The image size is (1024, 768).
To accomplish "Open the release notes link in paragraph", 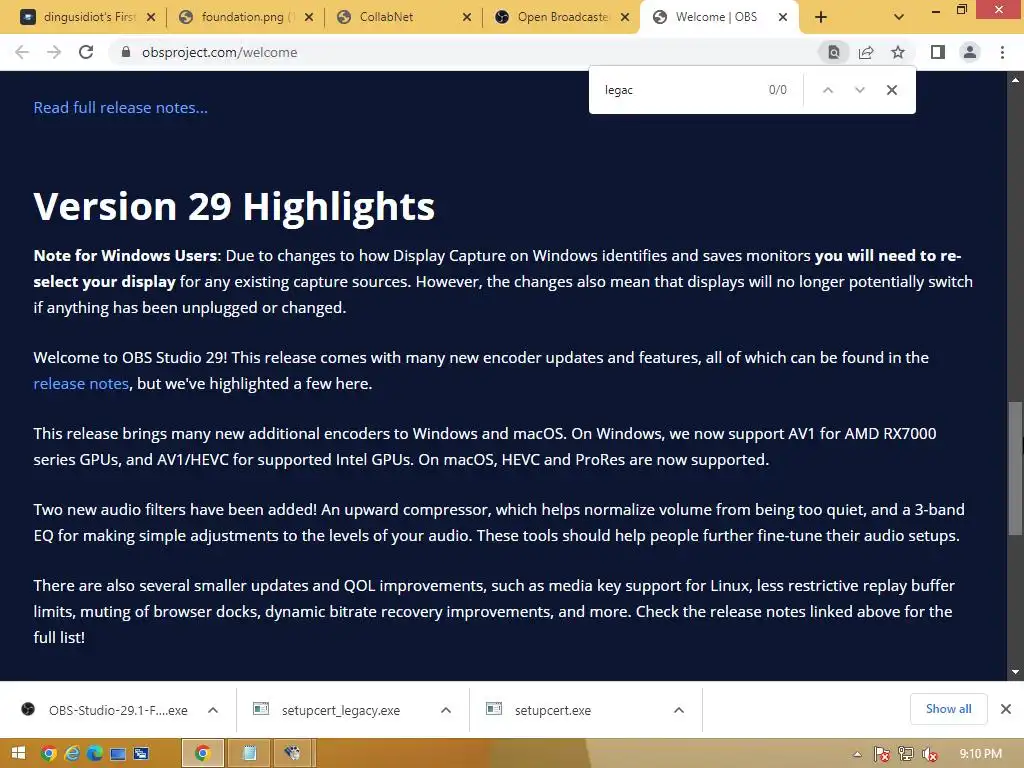I will pos(81,383).
